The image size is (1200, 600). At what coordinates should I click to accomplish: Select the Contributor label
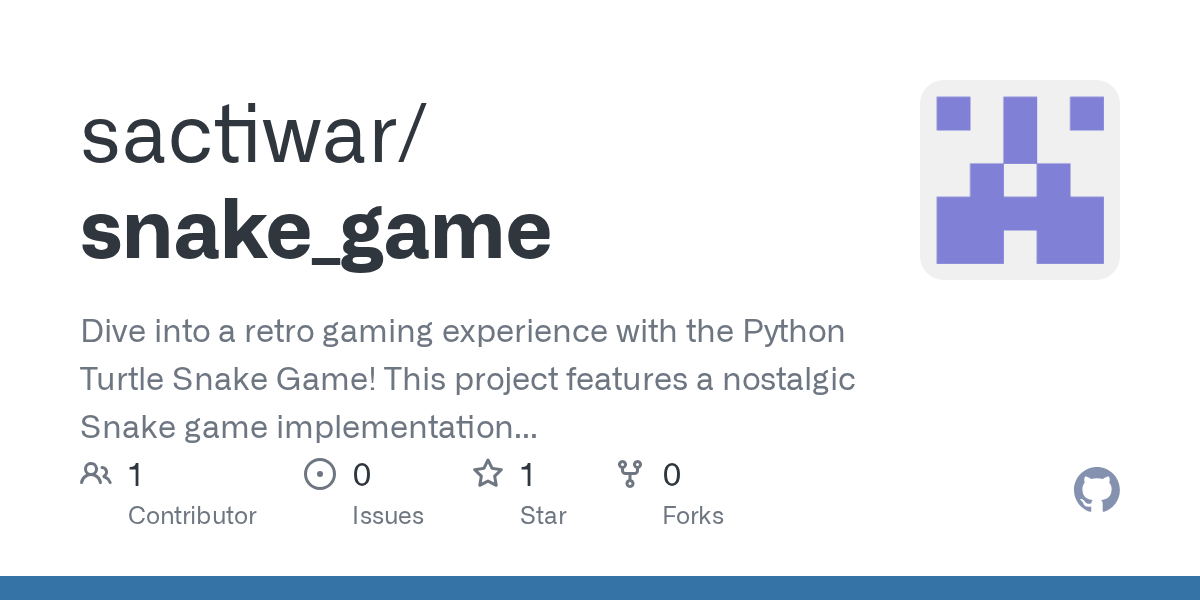pyautogui.click(x=192, y=516)
